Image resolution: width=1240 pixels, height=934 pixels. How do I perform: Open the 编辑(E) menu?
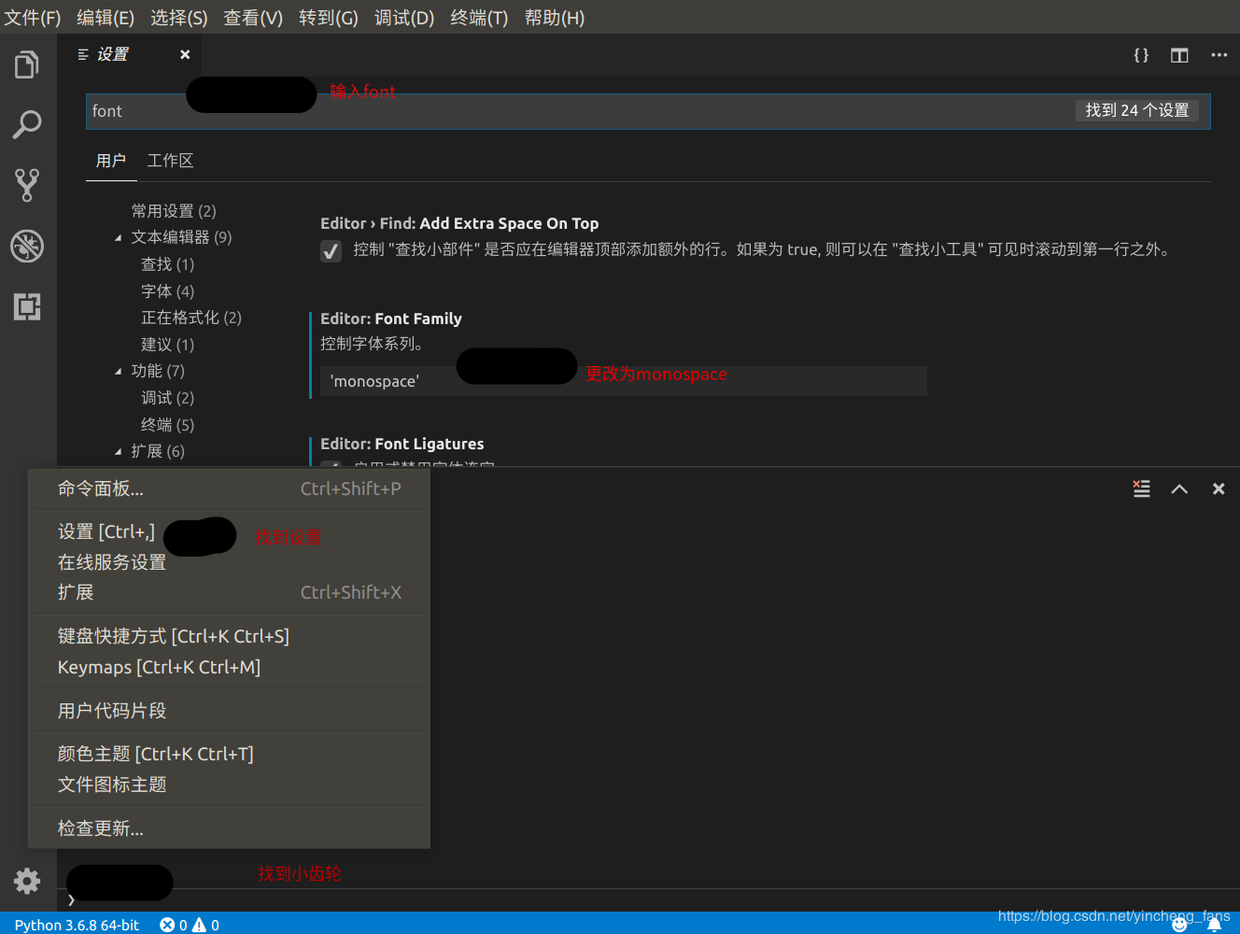pos(105,17)
